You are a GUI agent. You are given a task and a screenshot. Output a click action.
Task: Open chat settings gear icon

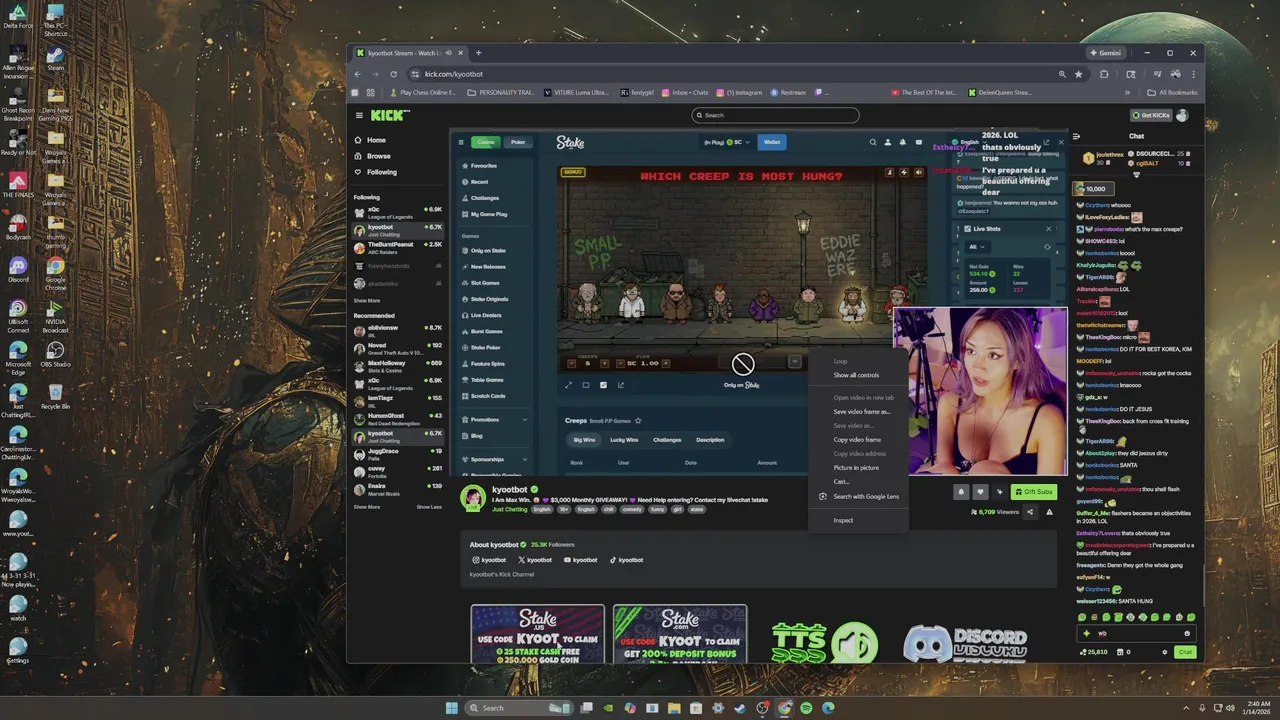click(1164, 652)
